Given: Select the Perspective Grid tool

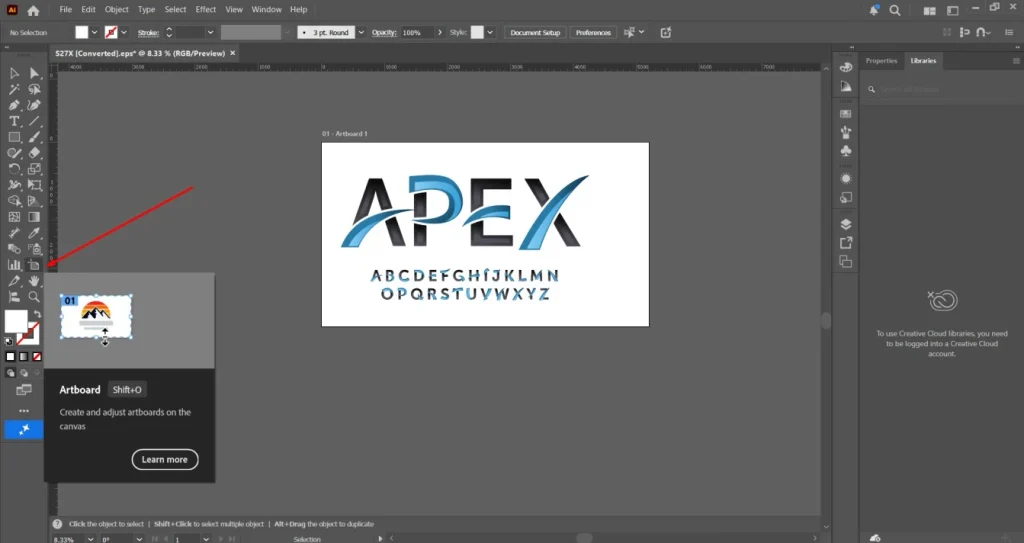Looking at the screenshot, I should click(34, 201).
